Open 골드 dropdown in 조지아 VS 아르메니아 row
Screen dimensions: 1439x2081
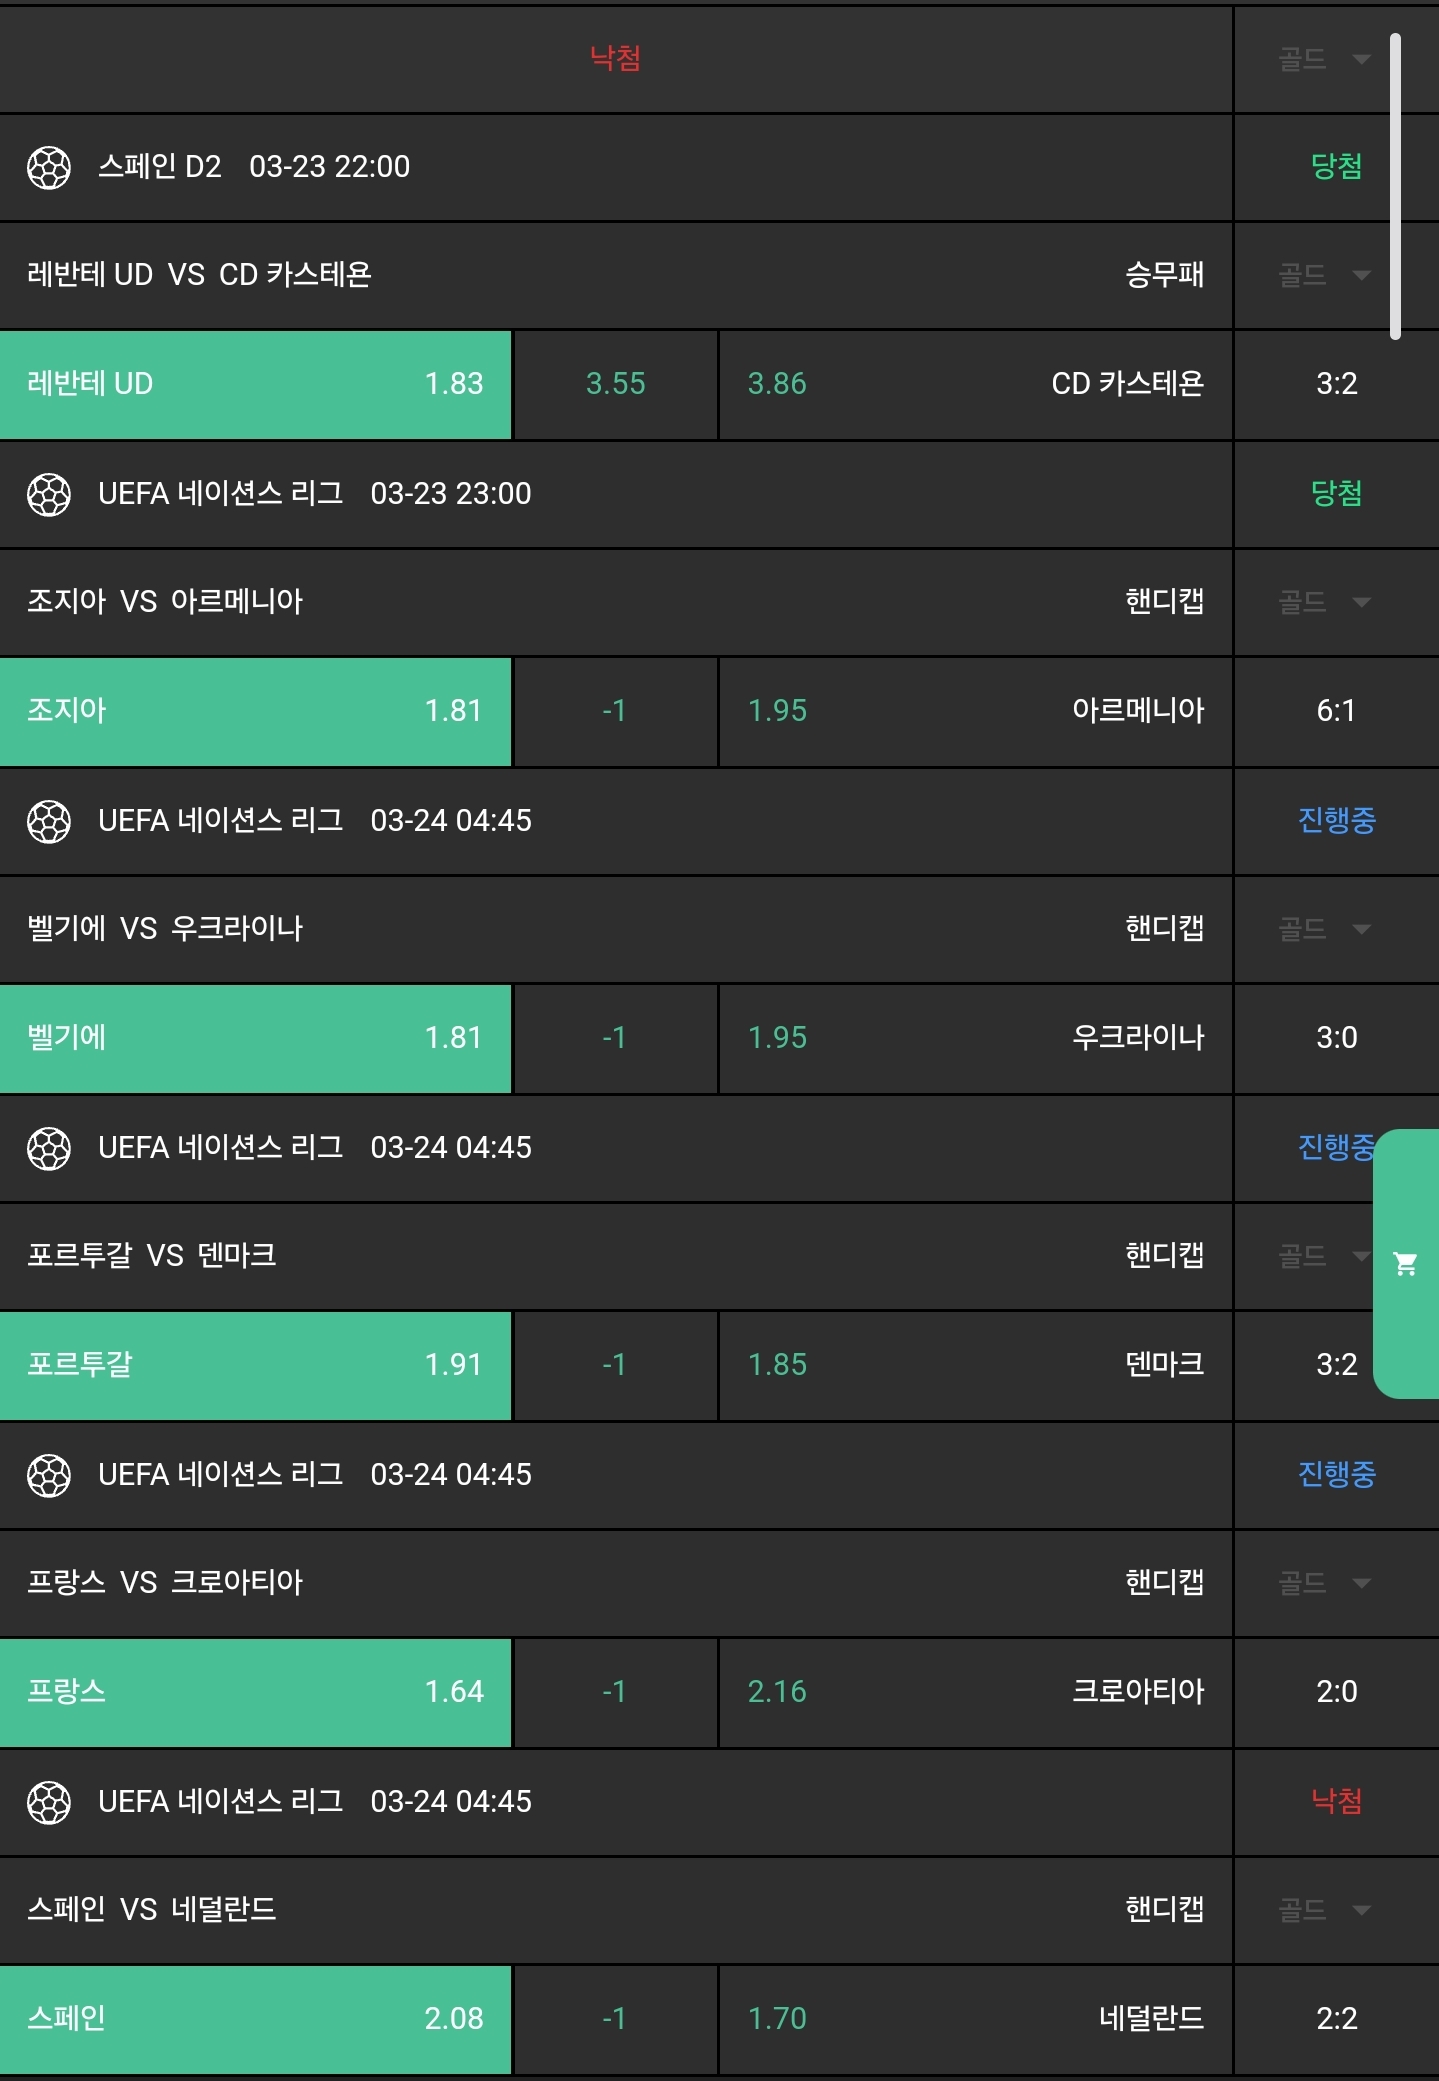point(1323,602)
